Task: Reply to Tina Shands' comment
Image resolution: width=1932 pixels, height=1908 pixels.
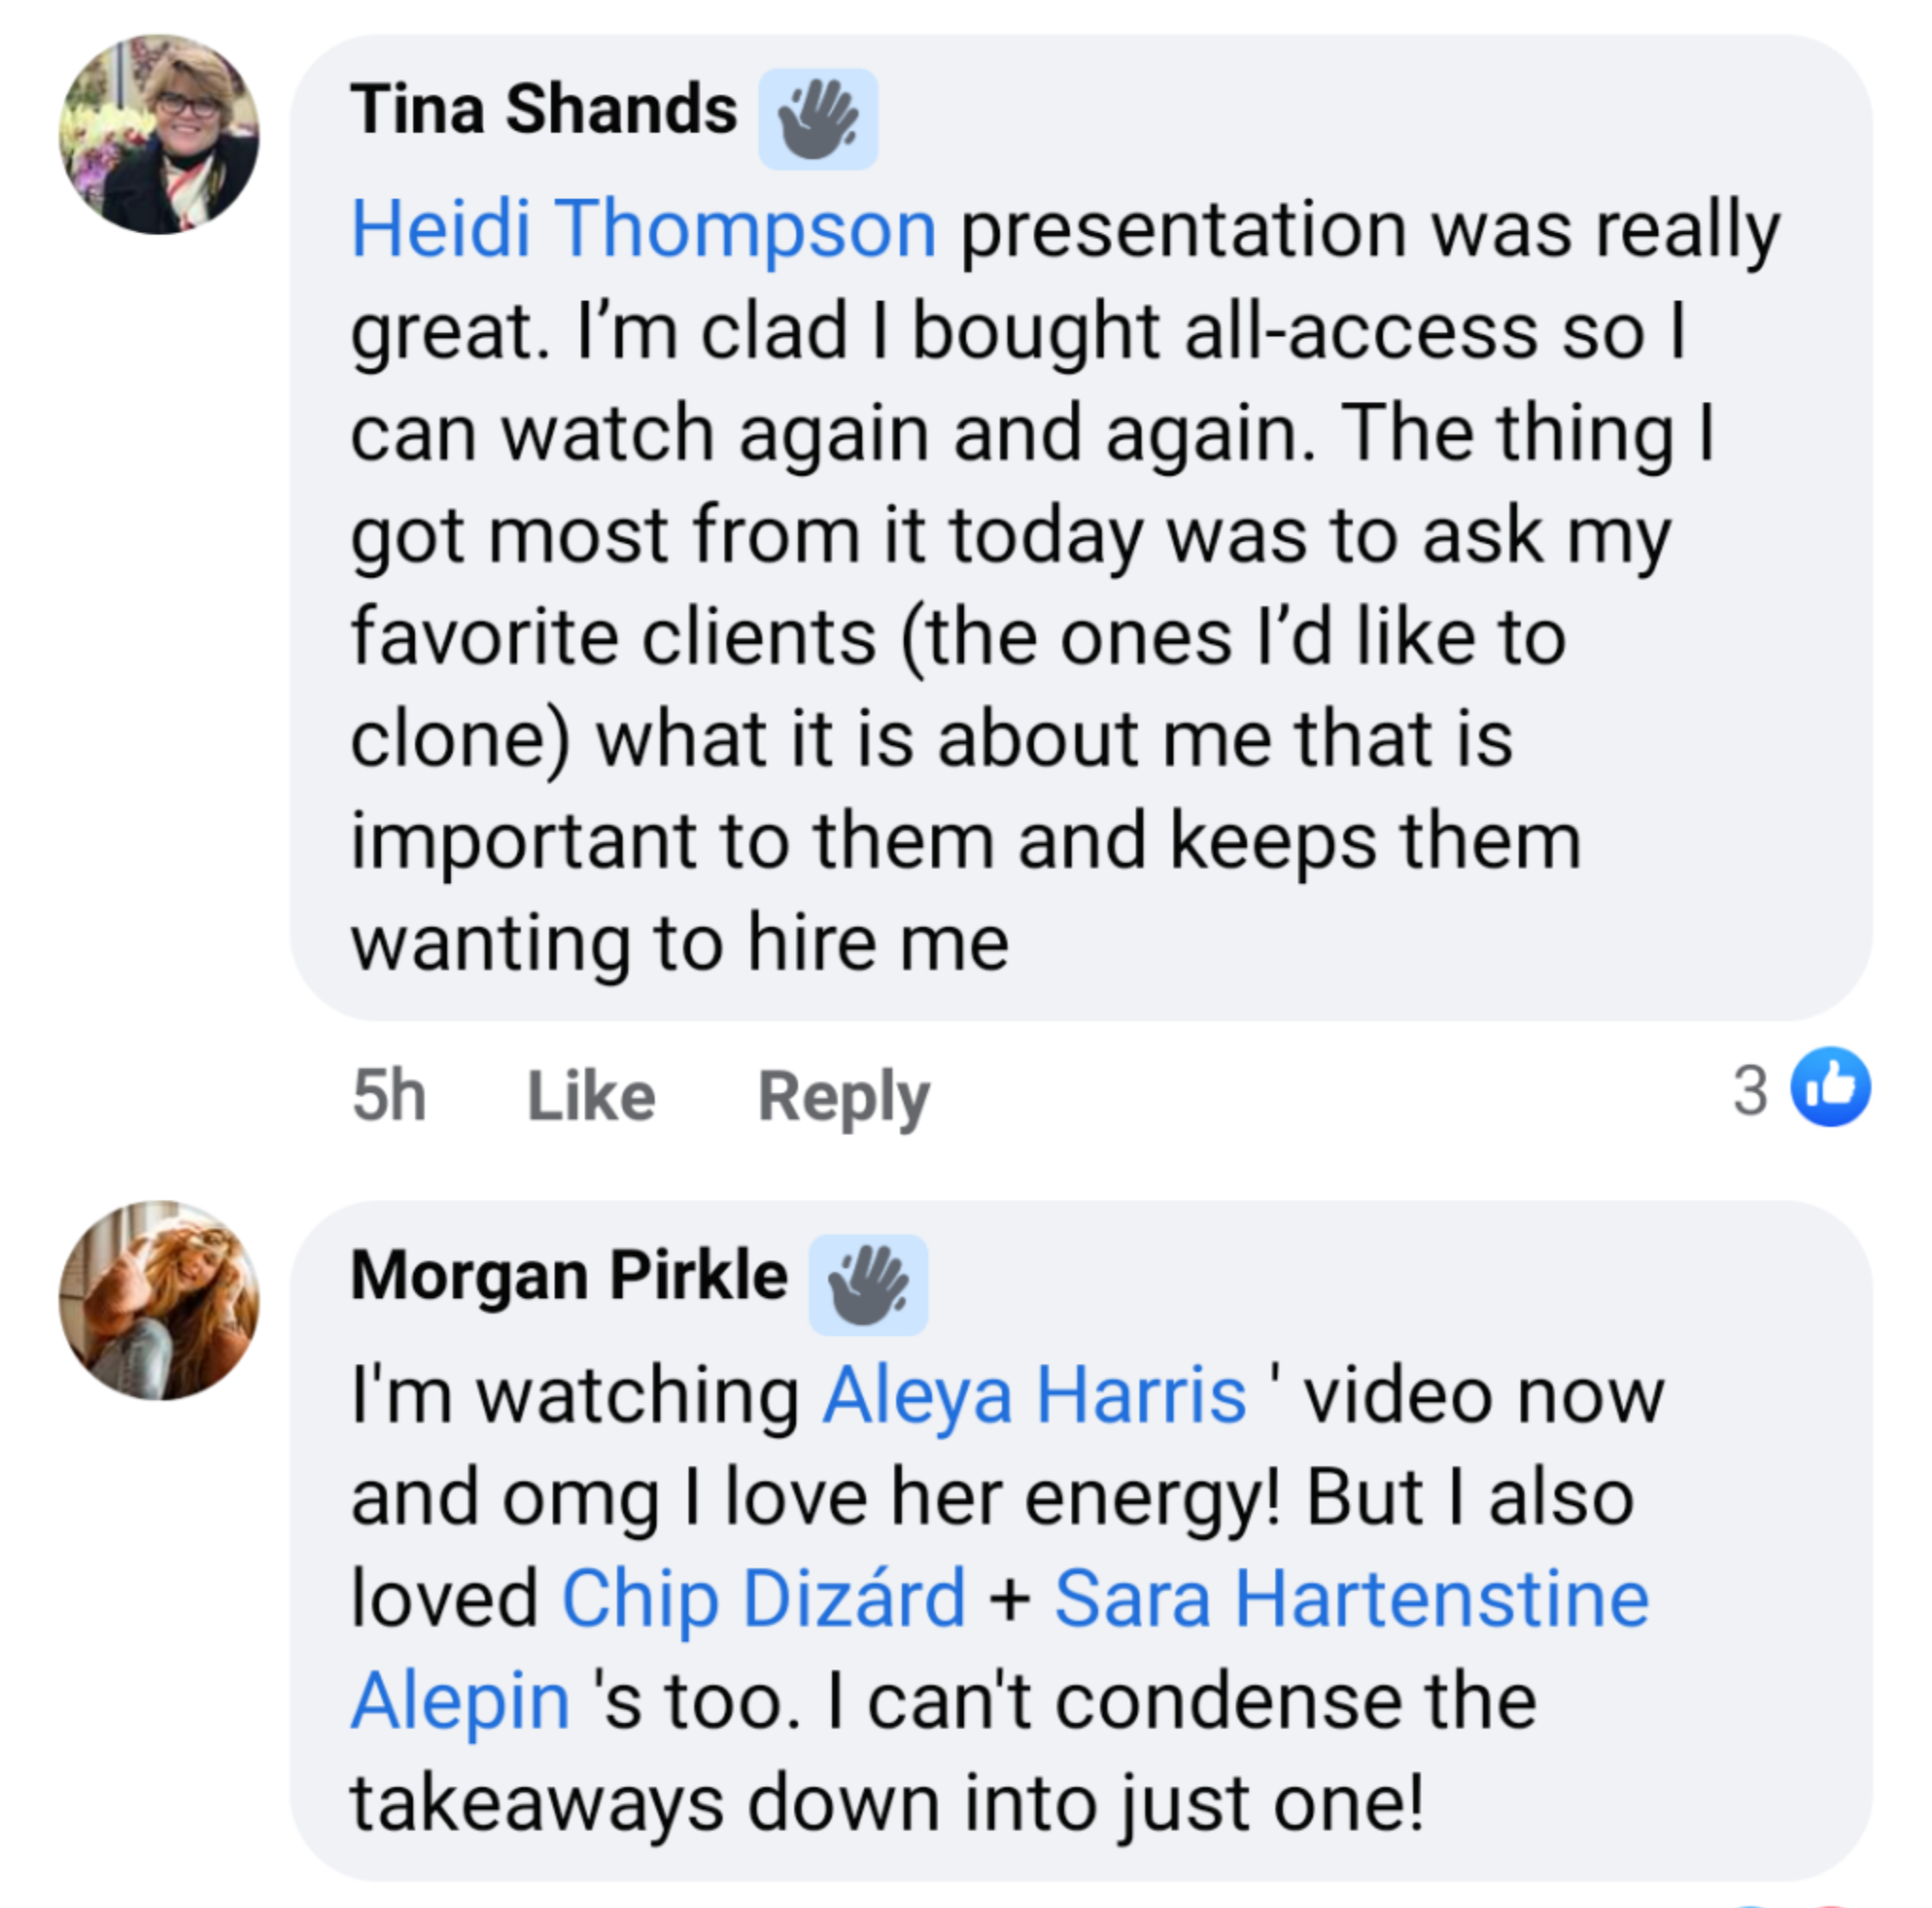Action: pyautogui.click(x=843, y=1096)
